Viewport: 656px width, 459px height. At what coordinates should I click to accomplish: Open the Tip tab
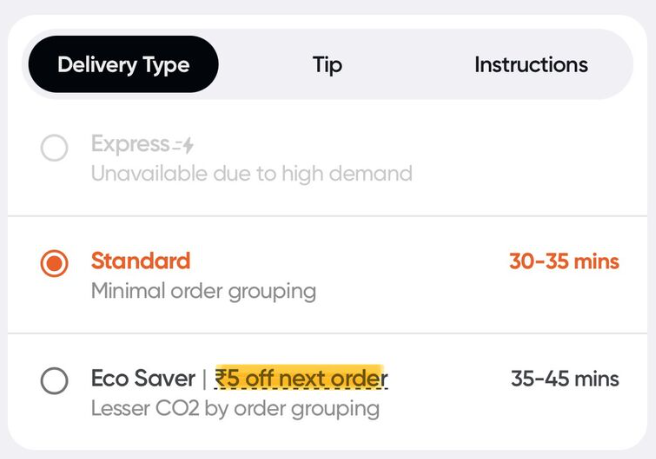[327, 65]
